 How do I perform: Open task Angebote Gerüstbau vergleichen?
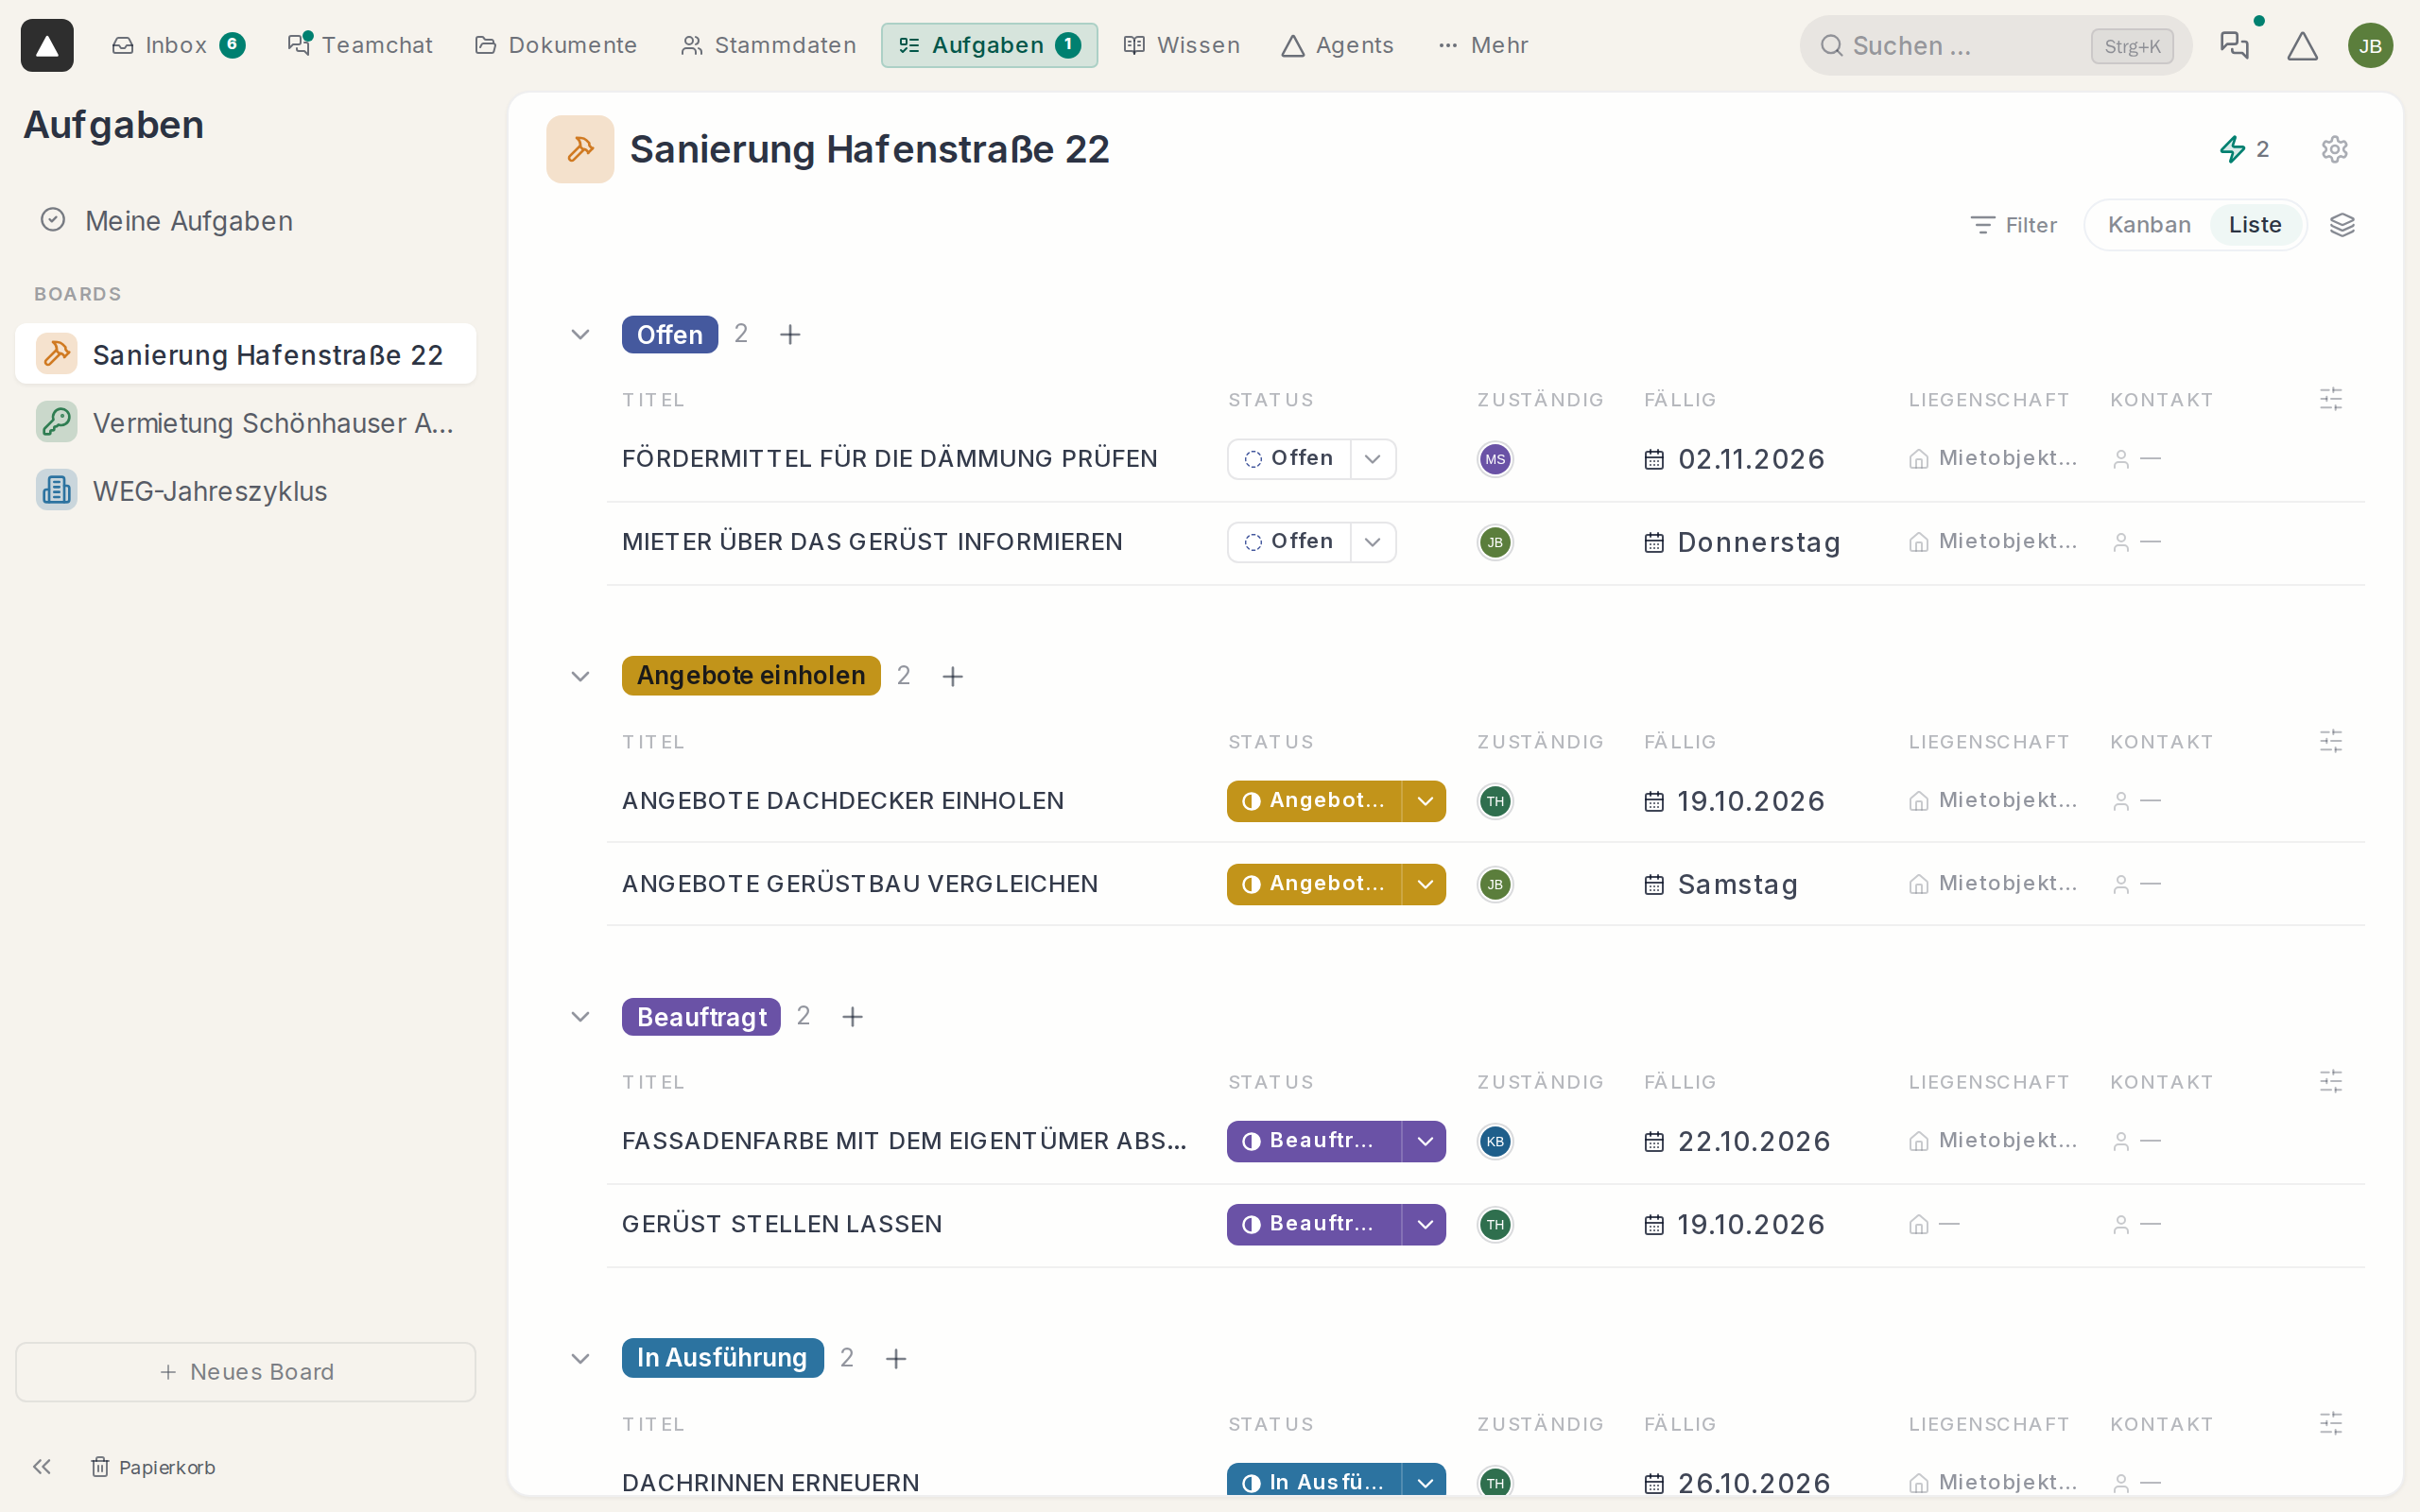coord(860,884)
